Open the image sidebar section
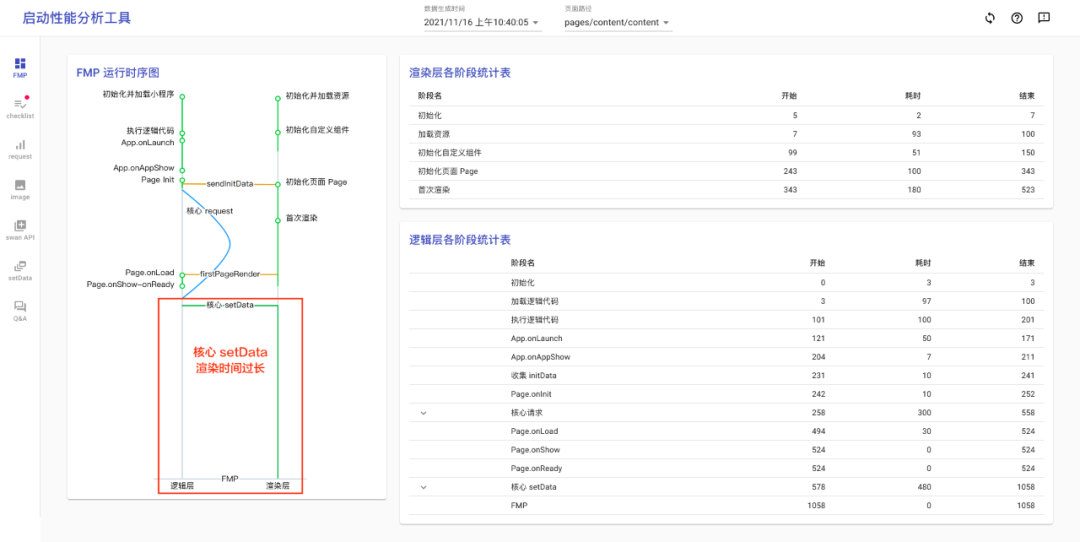This screenshot has width=1080, height=542. click(20, 189)
